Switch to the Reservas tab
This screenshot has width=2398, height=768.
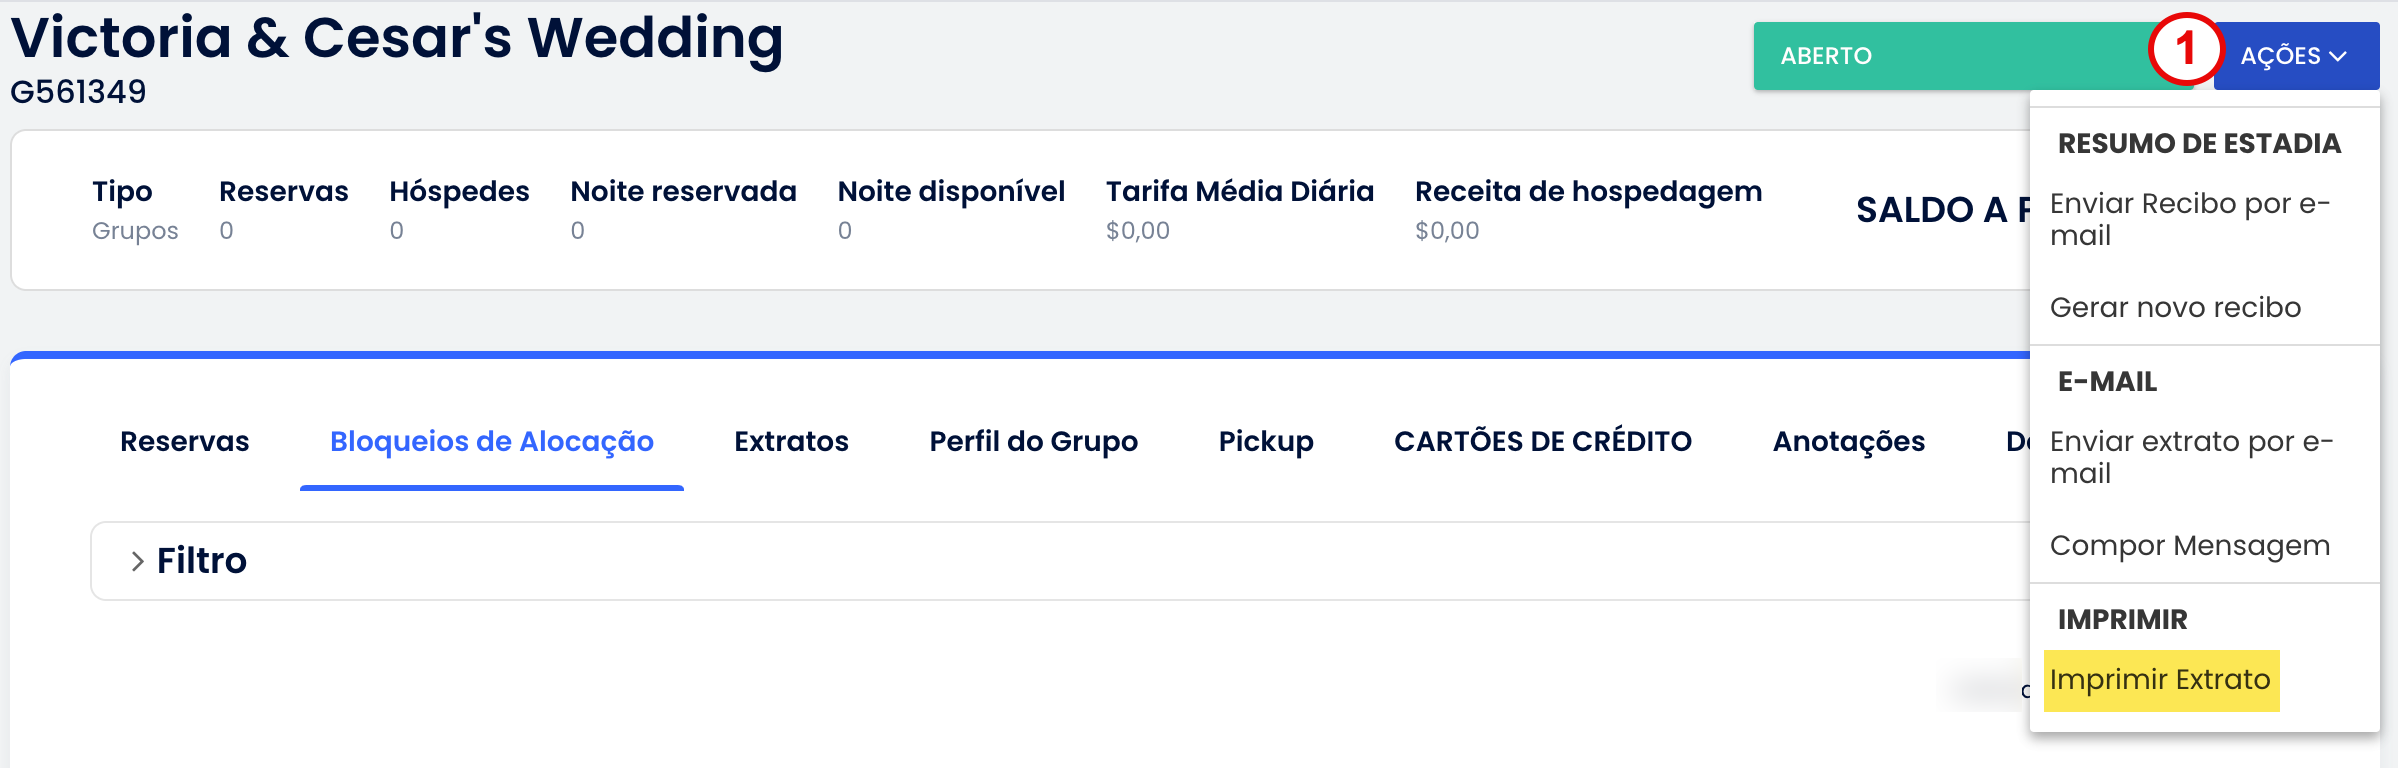click(184, 441)
